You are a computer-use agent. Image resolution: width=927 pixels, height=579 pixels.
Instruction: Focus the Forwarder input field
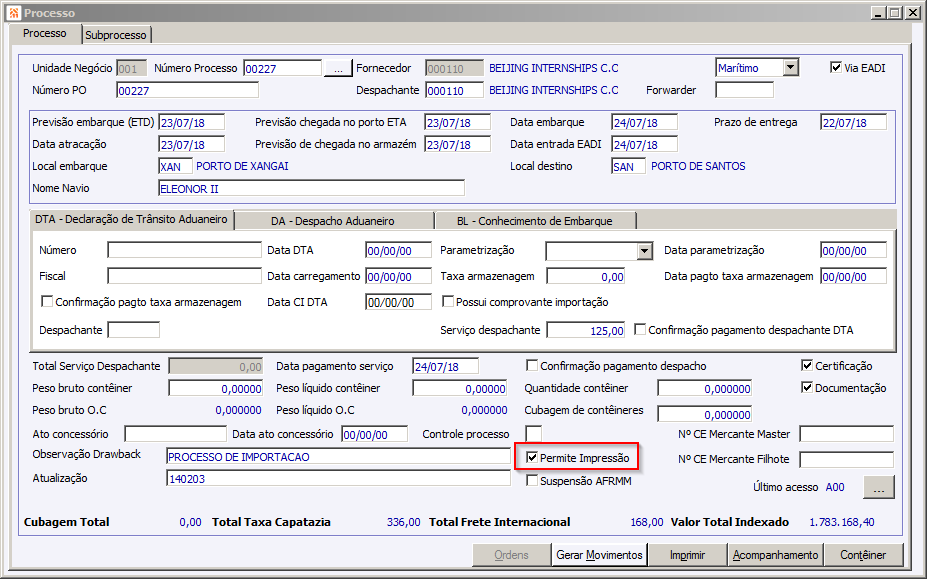pyautogui.click(x=744, y=90)
